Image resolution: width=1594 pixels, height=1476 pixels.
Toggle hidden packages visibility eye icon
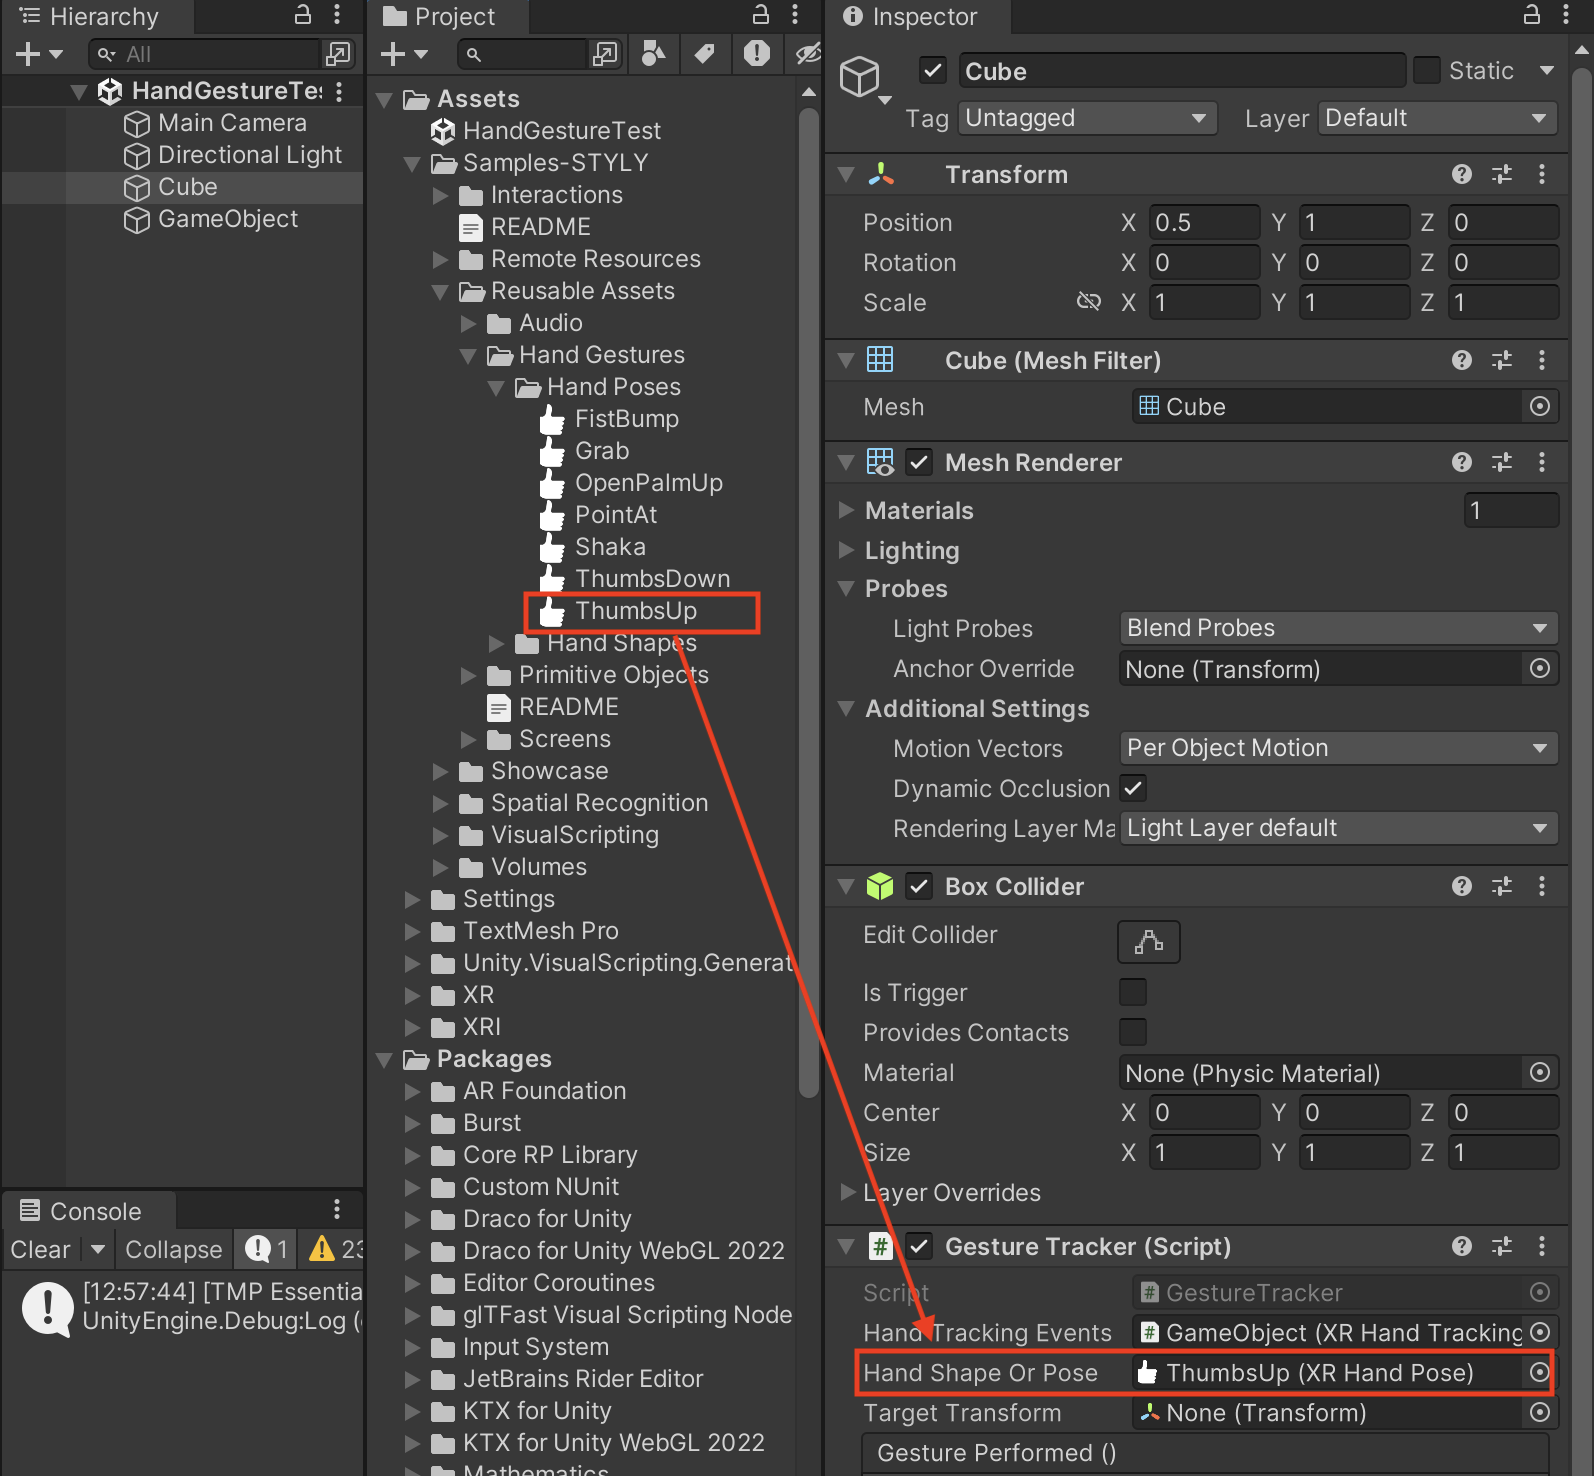click(807, 54)
